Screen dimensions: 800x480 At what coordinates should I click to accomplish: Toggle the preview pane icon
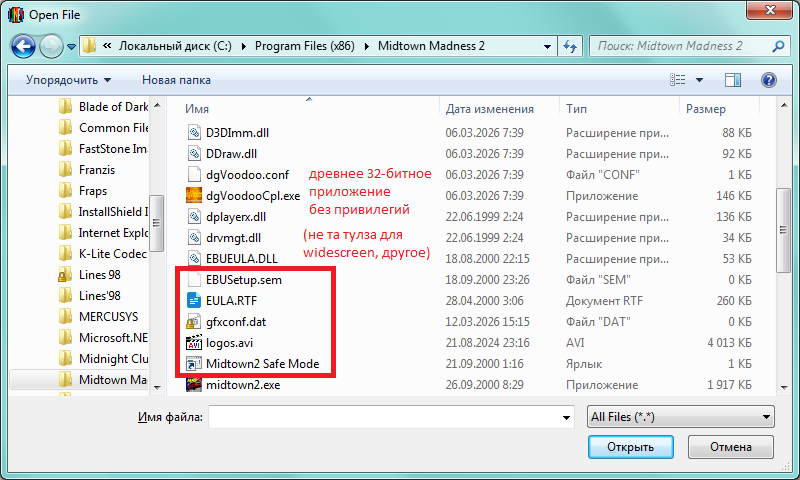(733, 80)
